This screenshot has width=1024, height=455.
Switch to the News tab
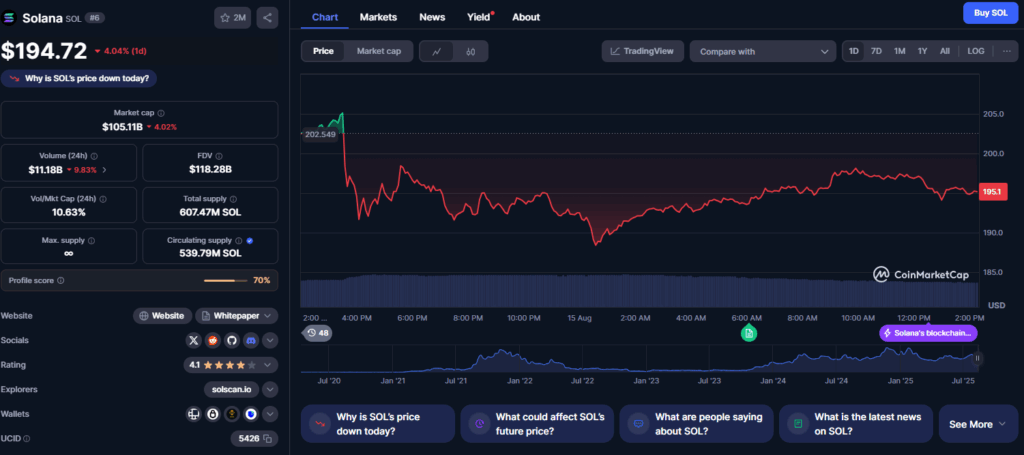pos(432,17)
